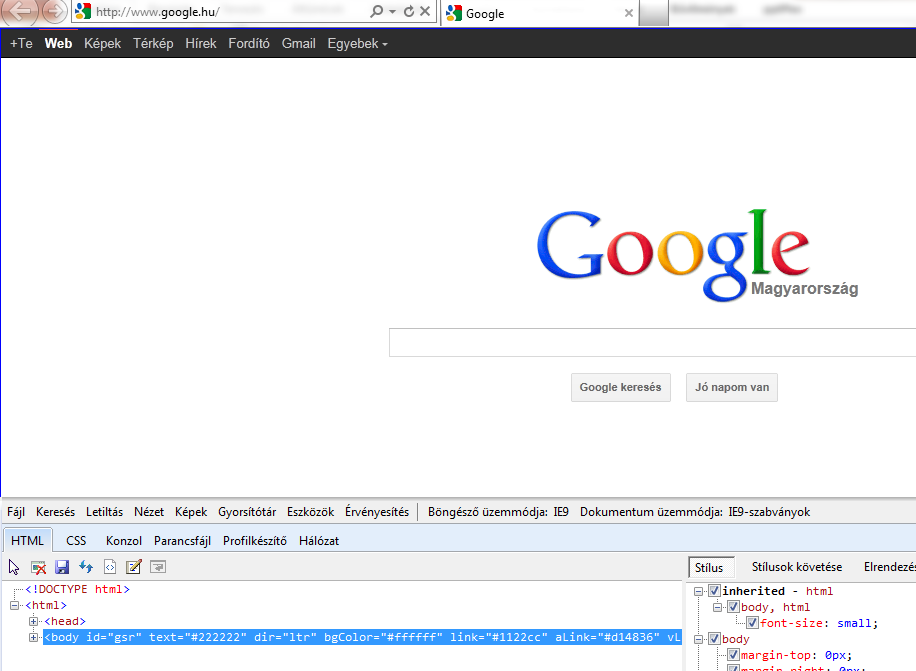Select the highlighted <body id="gsr"> row
The width and height of the screenshot is (916, 671).
363,637
